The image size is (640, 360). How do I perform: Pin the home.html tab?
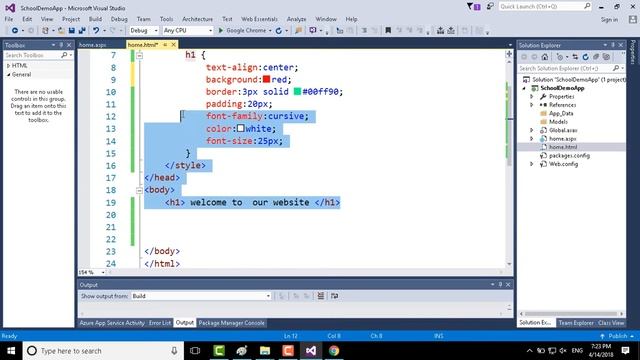point(165,45)
